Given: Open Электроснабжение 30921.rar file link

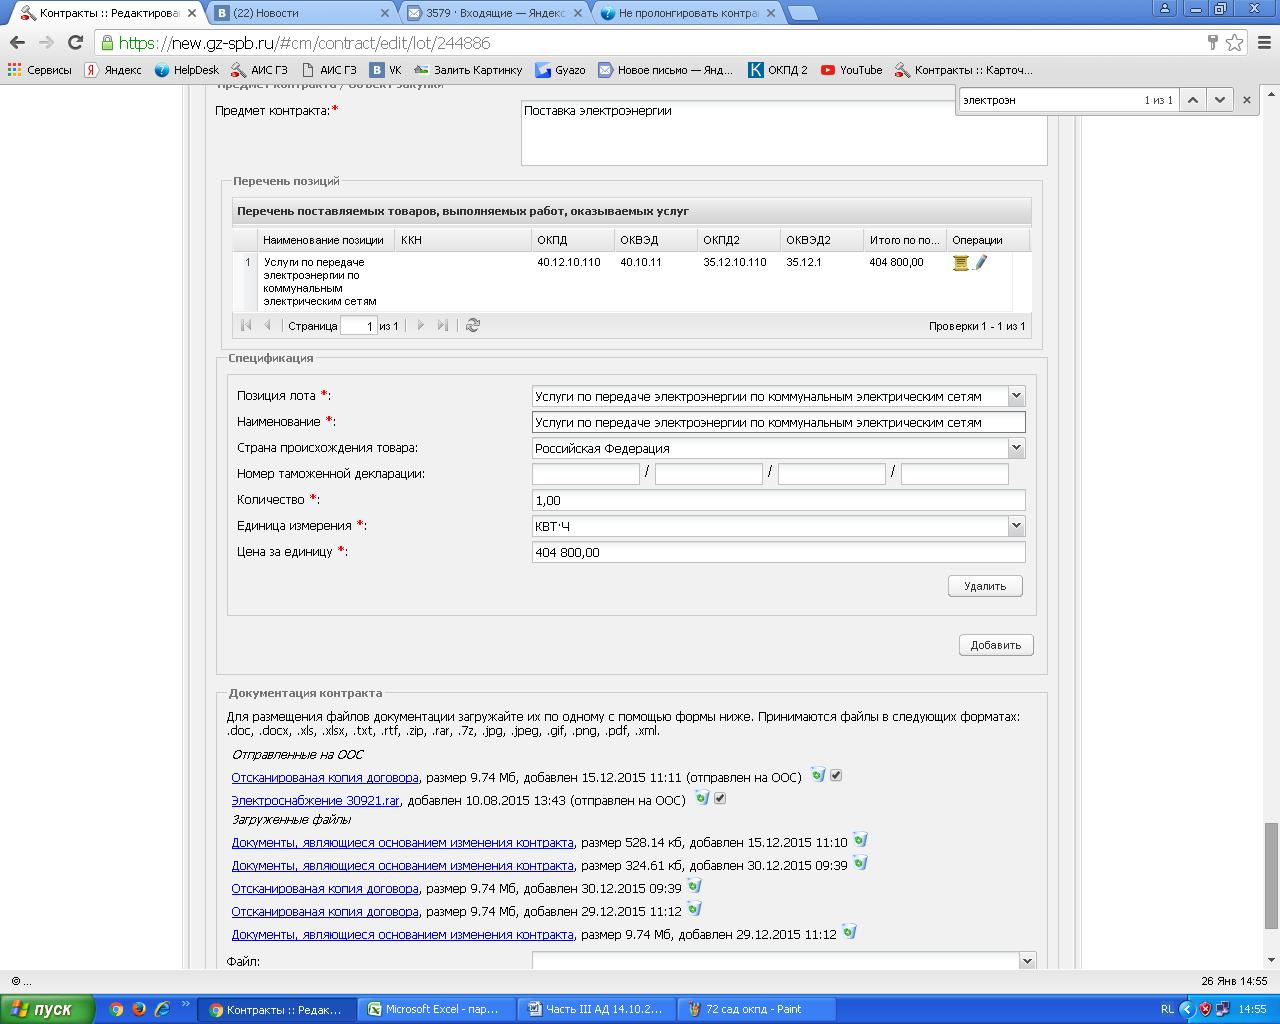Looking at the screenshot, I should click(315, 800).
